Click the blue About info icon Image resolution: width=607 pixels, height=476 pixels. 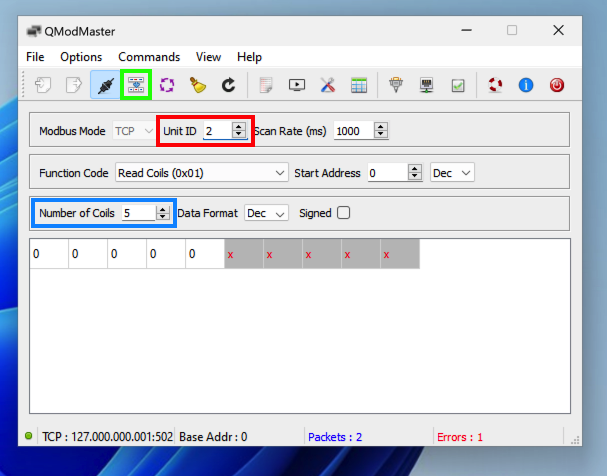pos(526,85)
